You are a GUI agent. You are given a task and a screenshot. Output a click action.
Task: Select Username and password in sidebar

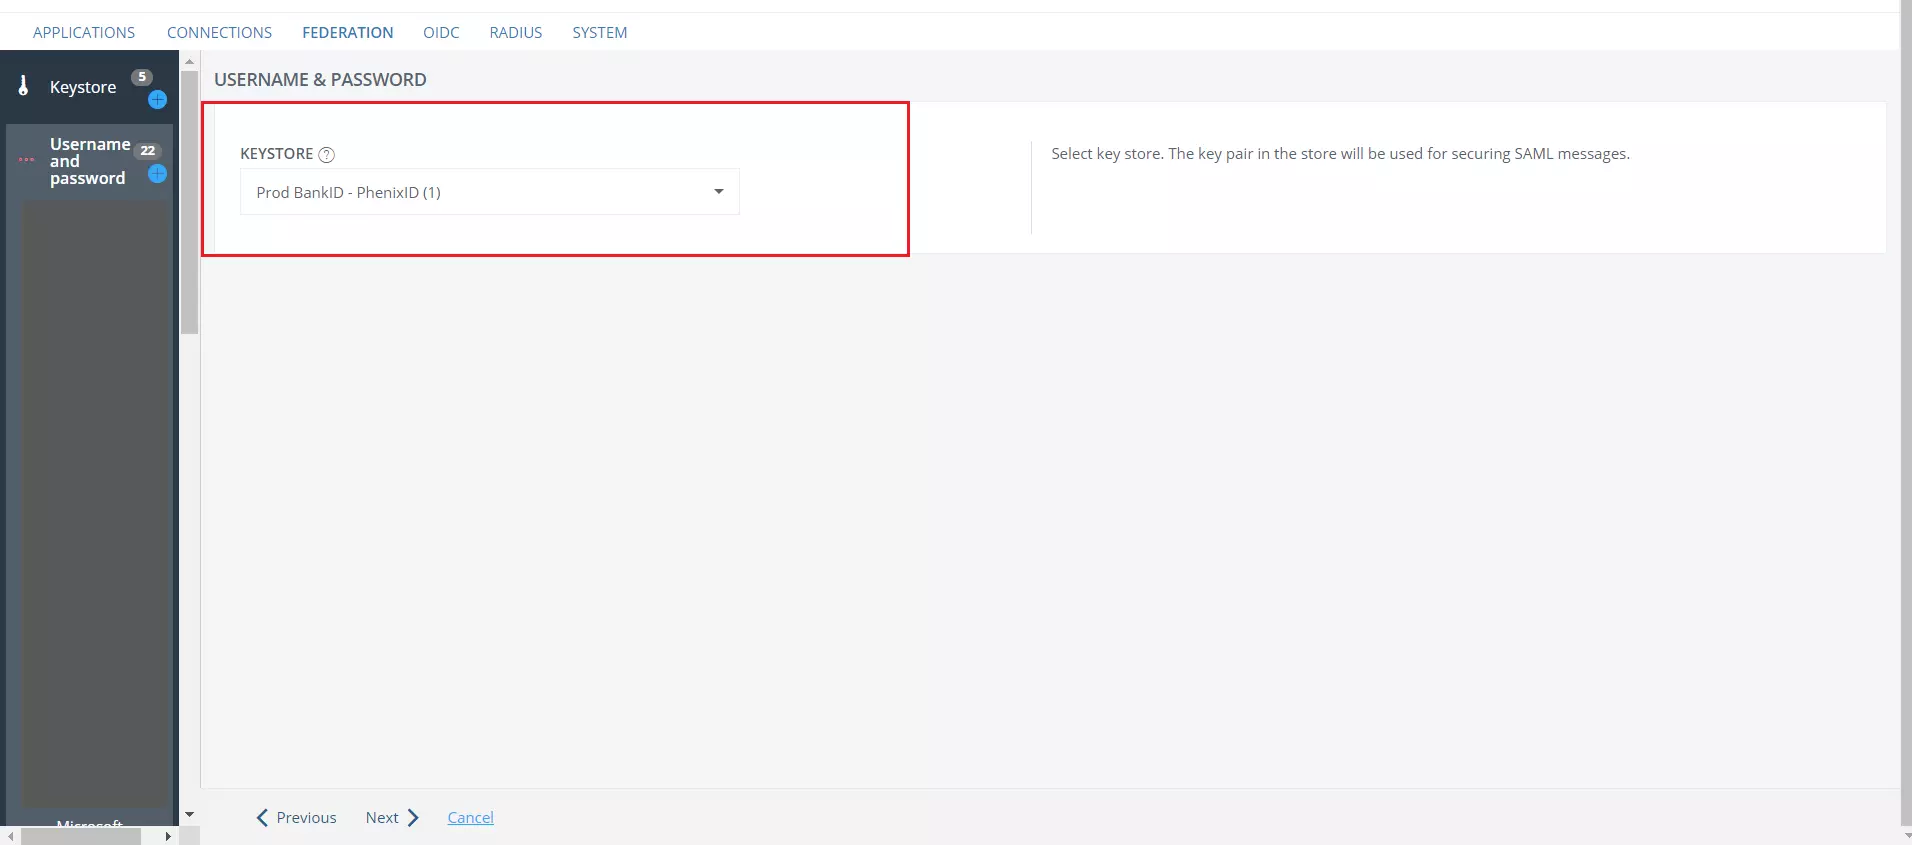click(x=89, y=161)
